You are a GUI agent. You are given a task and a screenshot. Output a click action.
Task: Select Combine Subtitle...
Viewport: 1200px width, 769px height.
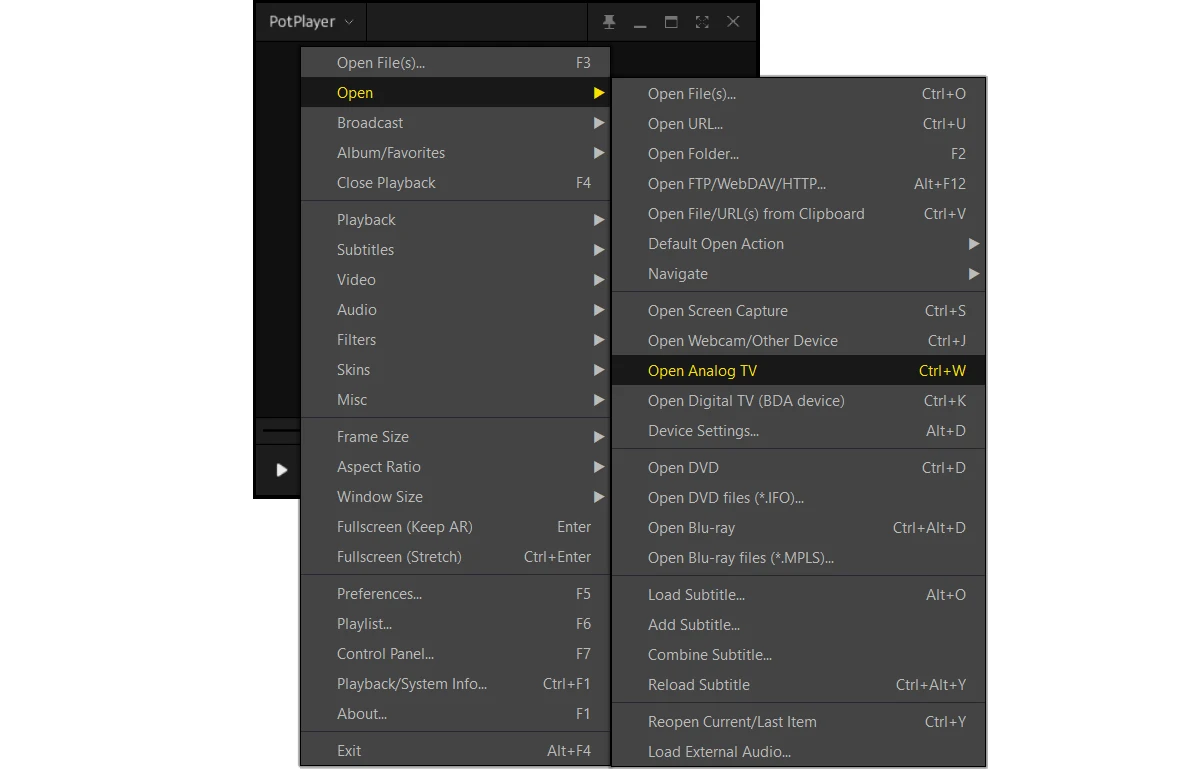tap(798, 655)
